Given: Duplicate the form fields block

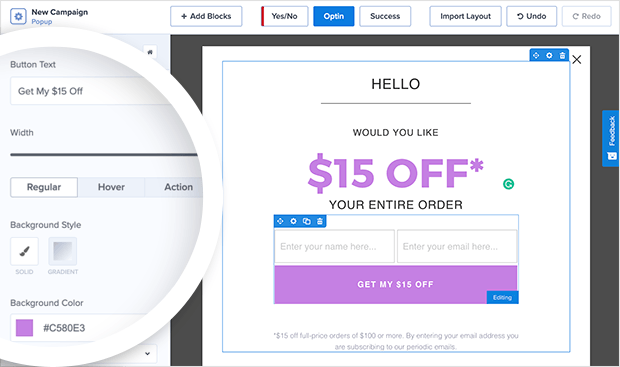Looking at the screenshot, I should pos(306,221).
